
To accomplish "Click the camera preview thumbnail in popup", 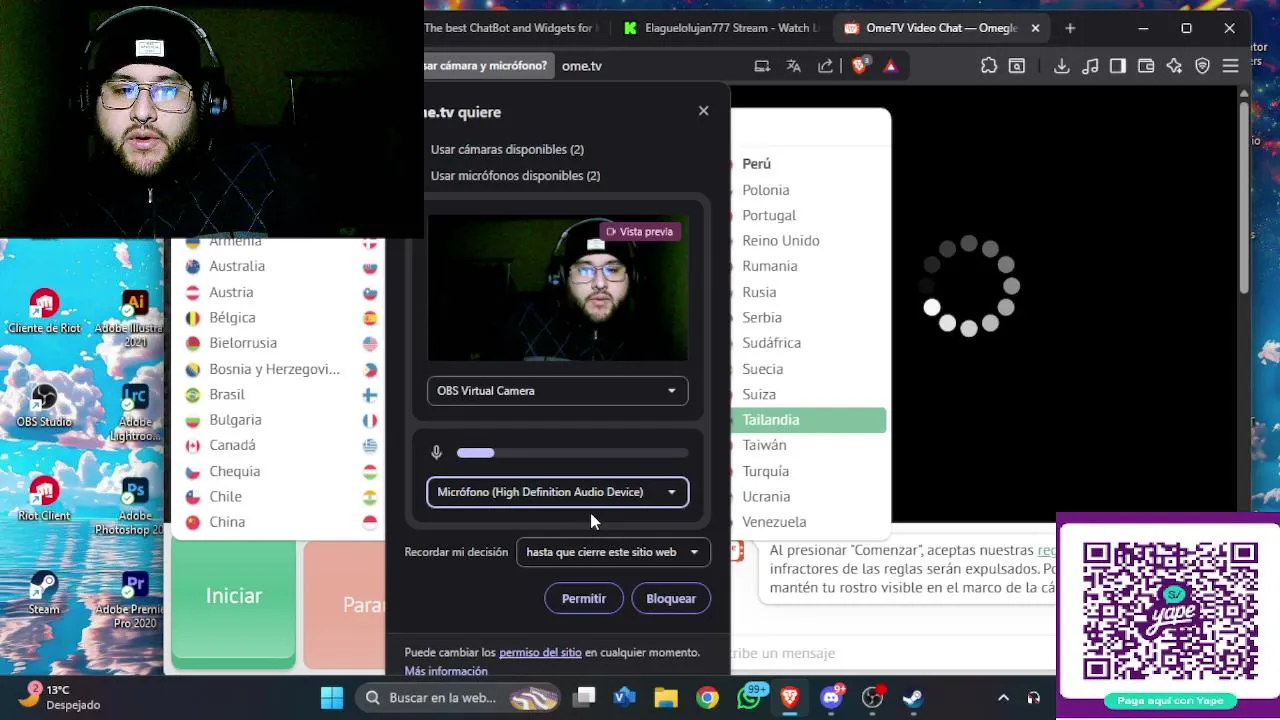I will pos(557,288).
